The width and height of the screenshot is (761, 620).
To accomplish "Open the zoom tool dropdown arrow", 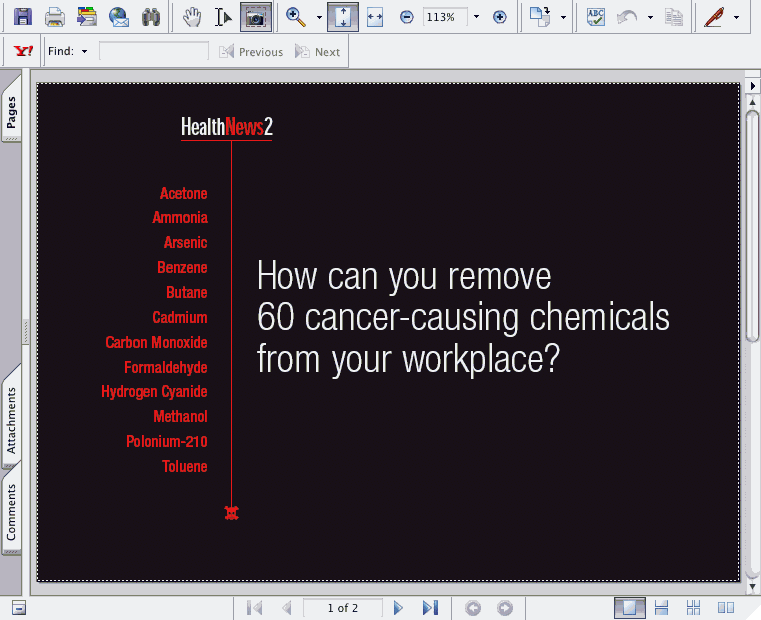I will click(x=319, y=17).
